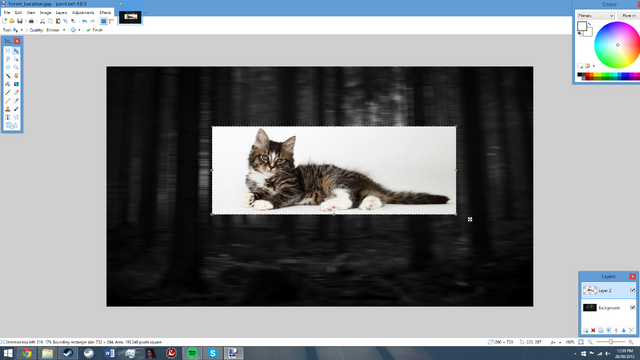Click the New file toolbar icon

coord(4,21)
